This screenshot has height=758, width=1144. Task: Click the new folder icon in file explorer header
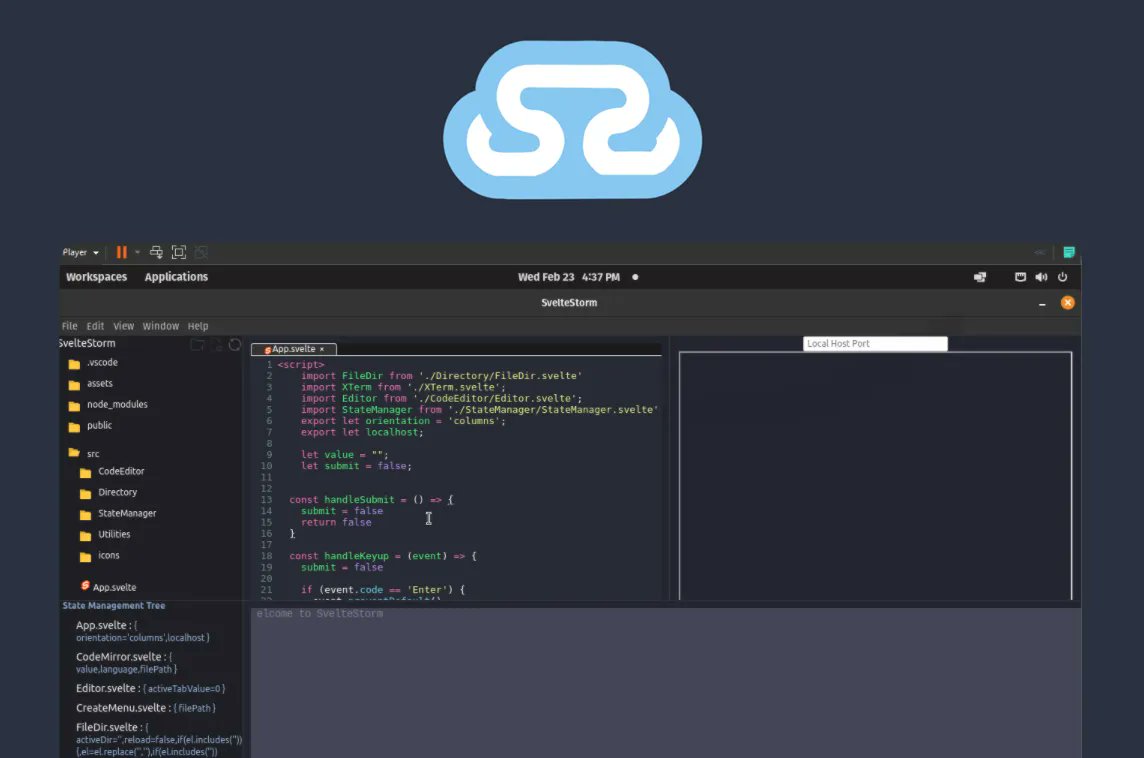(x=197, y=344)
